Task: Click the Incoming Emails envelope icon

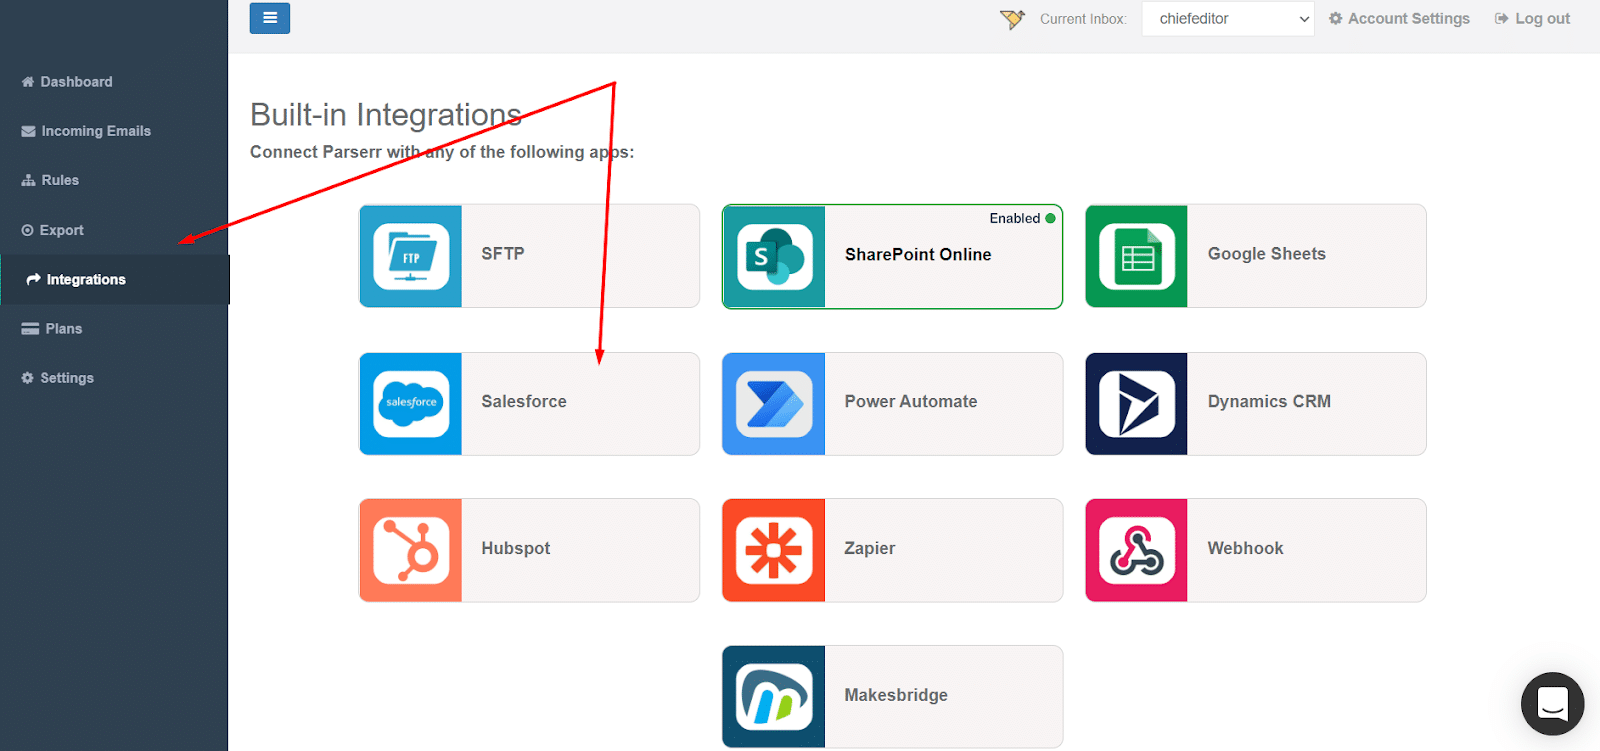Action: 29,131
